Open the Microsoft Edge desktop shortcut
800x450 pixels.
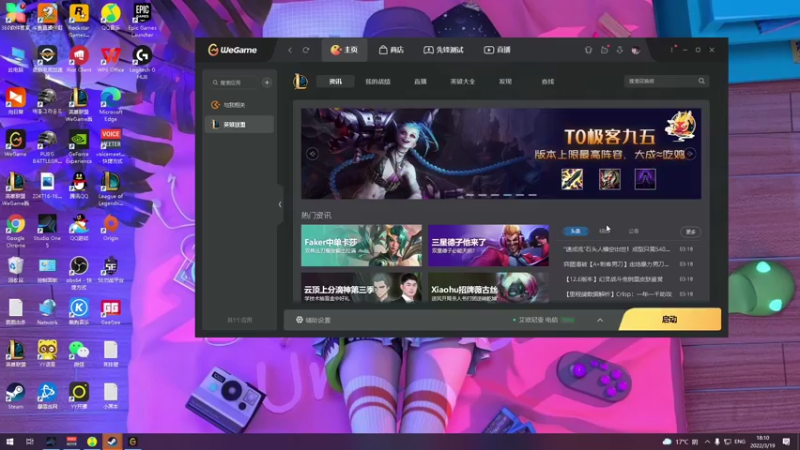(110, 105)
